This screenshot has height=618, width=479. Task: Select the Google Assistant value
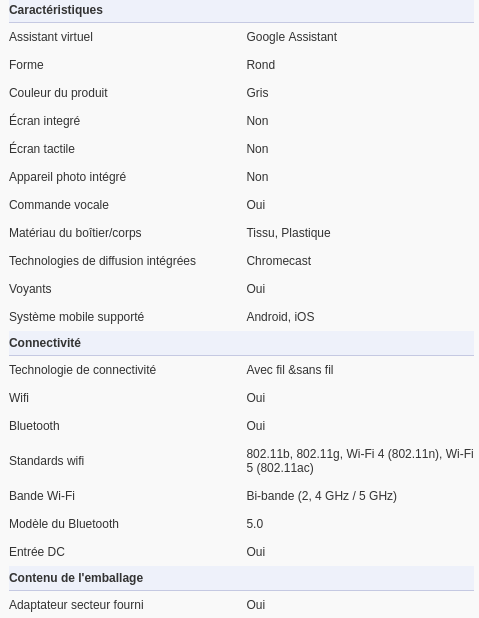point(292,37)
